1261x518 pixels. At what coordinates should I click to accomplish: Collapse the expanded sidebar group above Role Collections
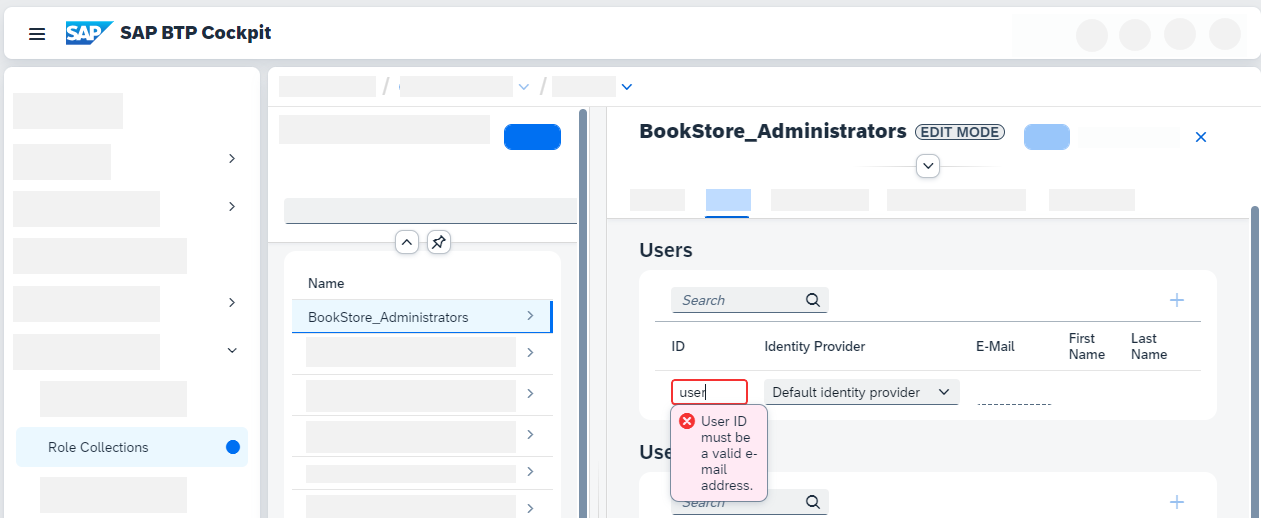pos(232,351)
